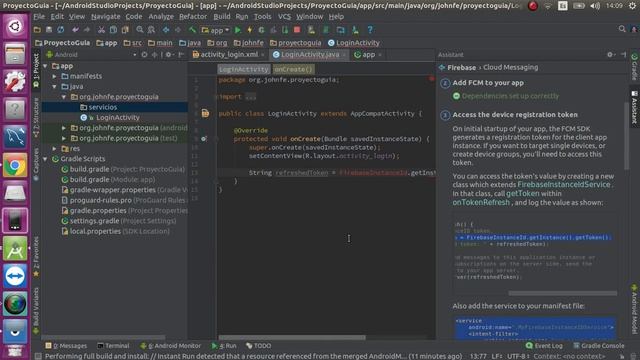Screen dimensions: 640x360
Task: Toggle Project tool window side tab
Action: [x=36, y=70]
